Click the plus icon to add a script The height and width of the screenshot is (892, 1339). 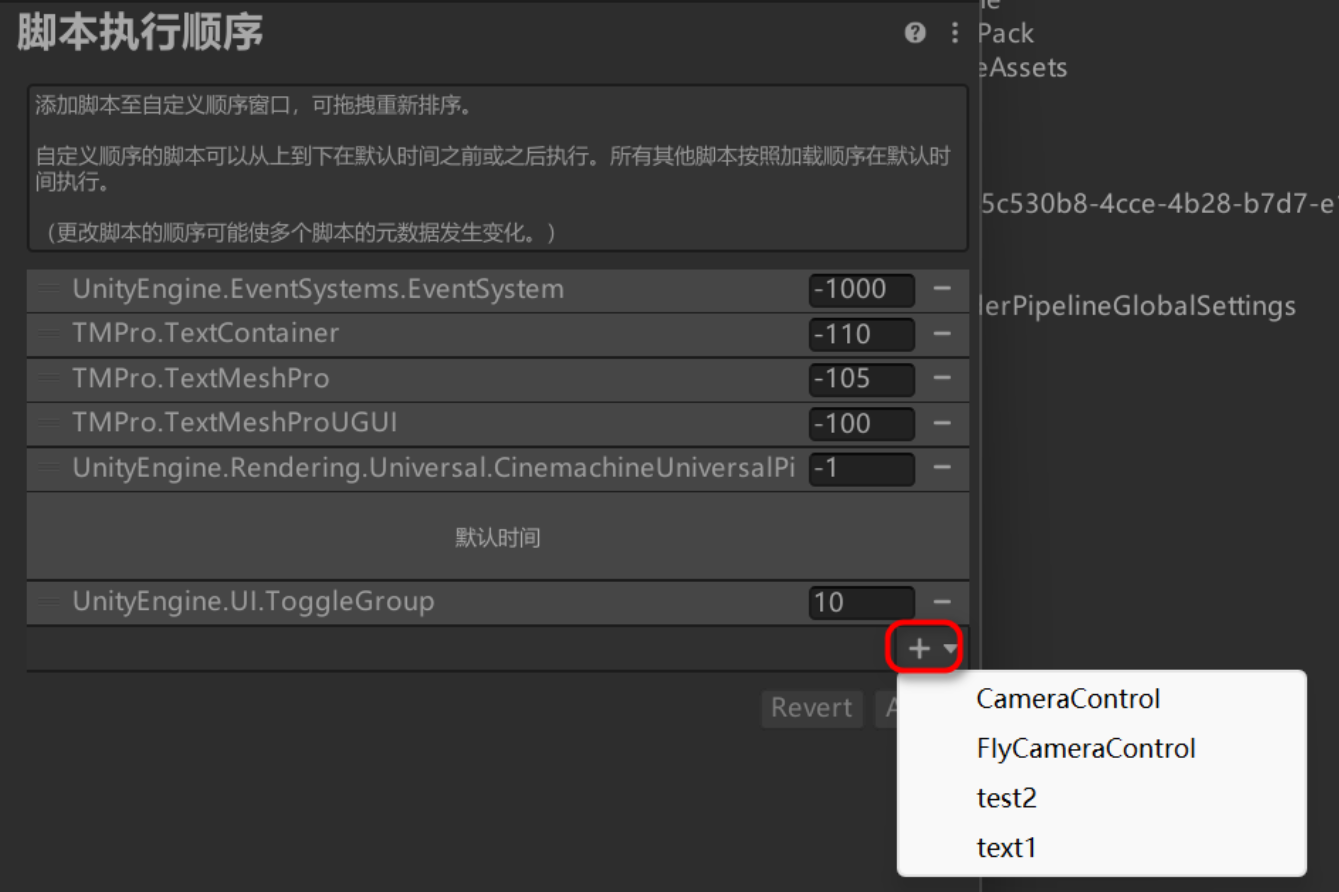pos(917,647)
